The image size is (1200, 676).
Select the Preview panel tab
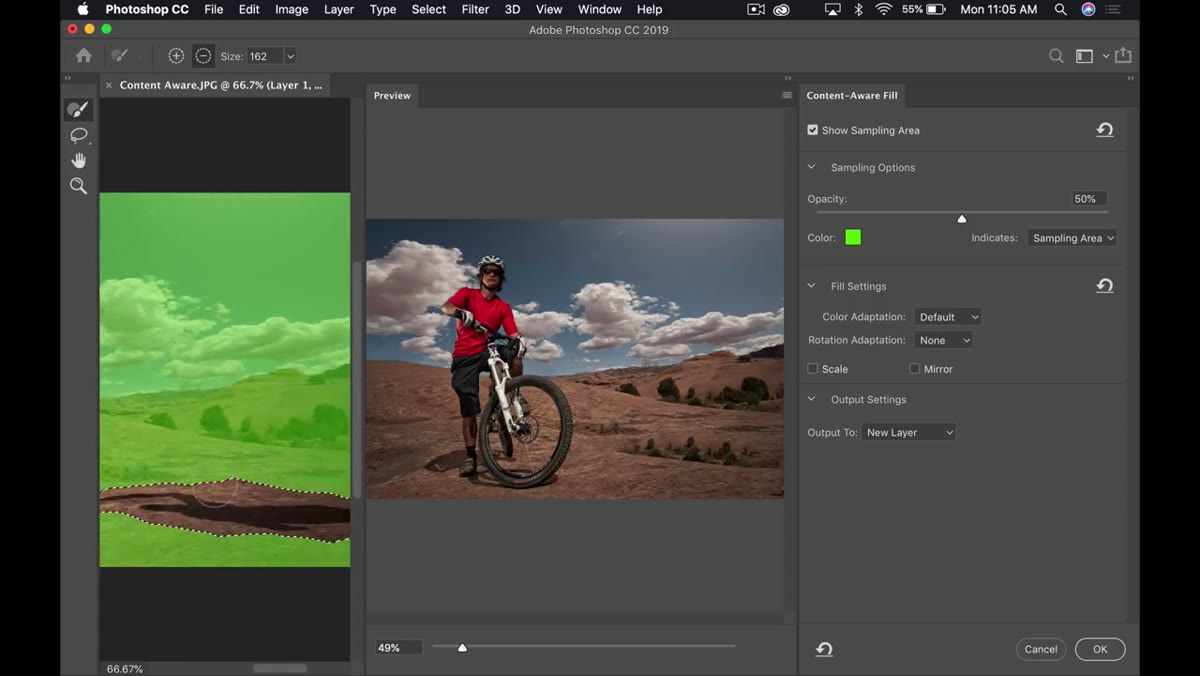(x=392, y=95)
